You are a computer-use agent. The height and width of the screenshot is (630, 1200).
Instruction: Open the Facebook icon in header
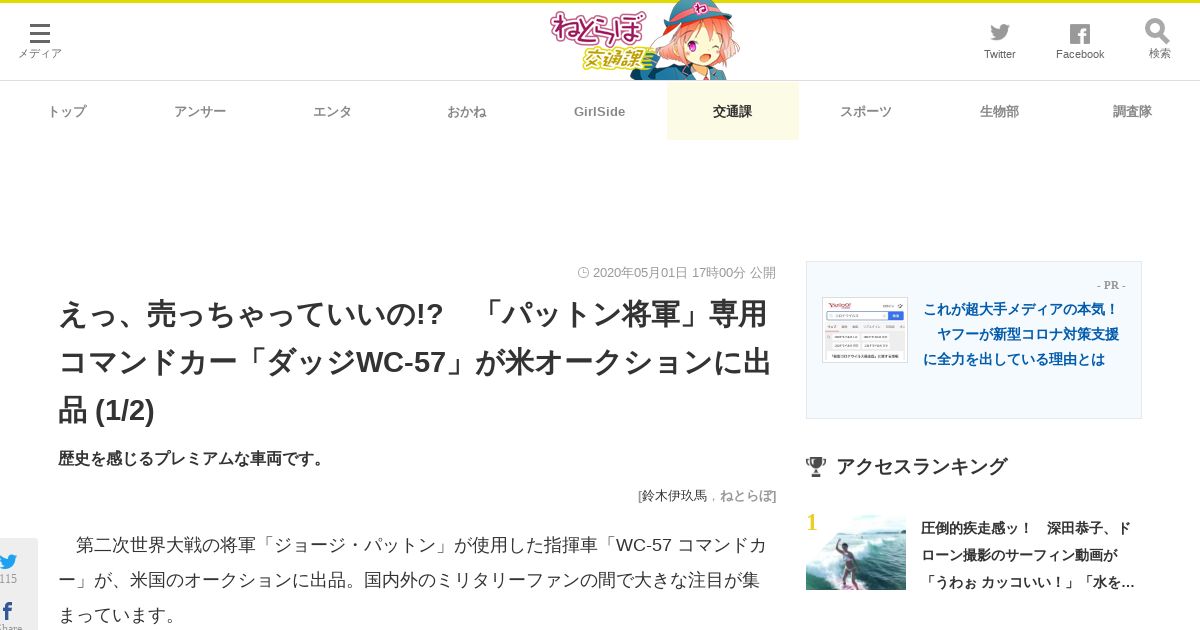1080,41
